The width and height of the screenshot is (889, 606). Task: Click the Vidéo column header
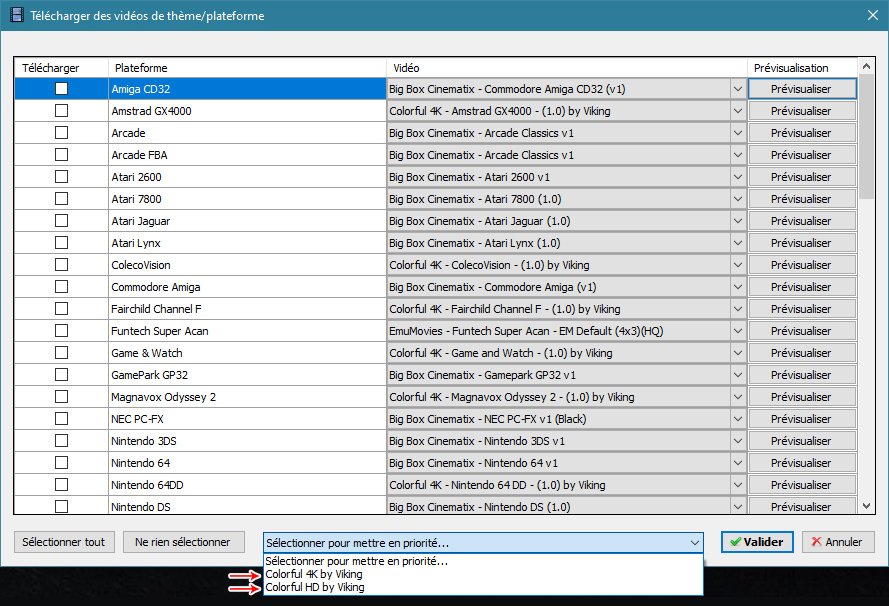pyautogui.click(x=566, y=67)
